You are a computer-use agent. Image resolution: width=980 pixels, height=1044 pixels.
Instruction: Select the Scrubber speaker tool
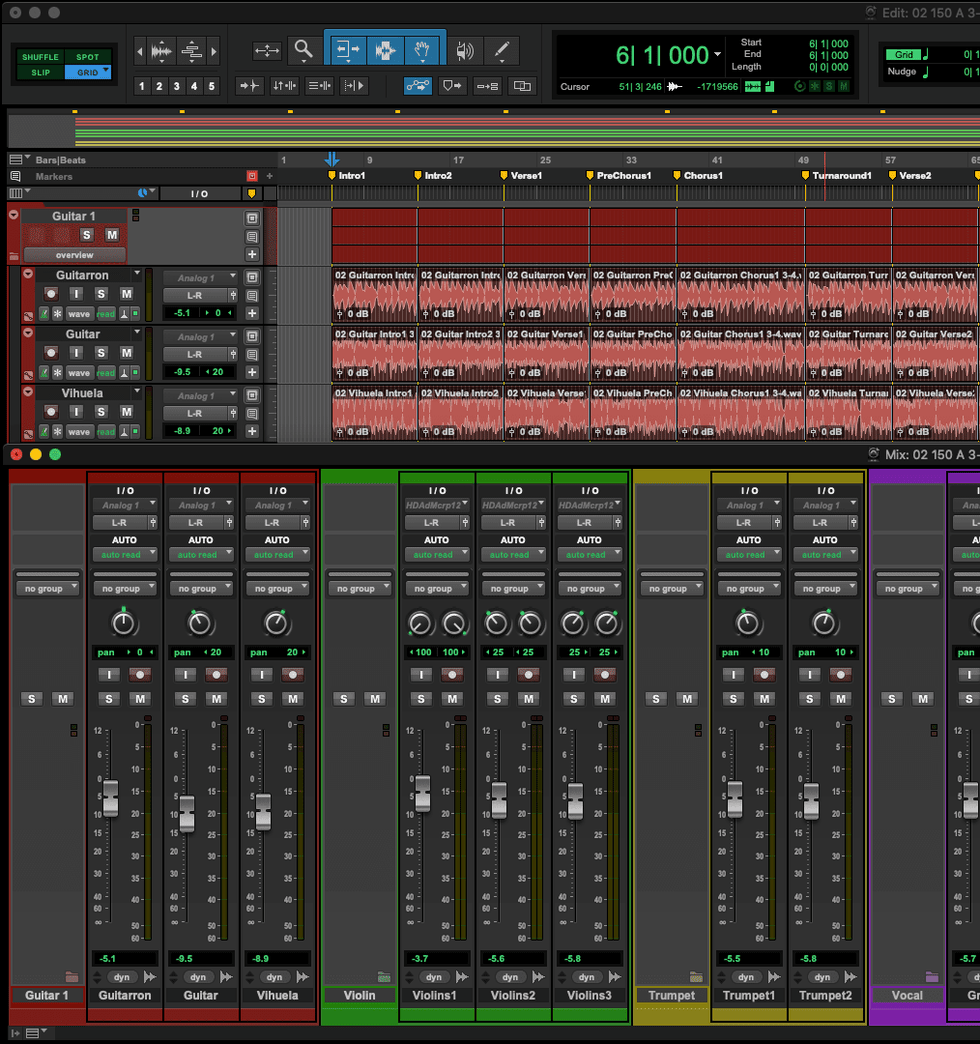point(464,49)
